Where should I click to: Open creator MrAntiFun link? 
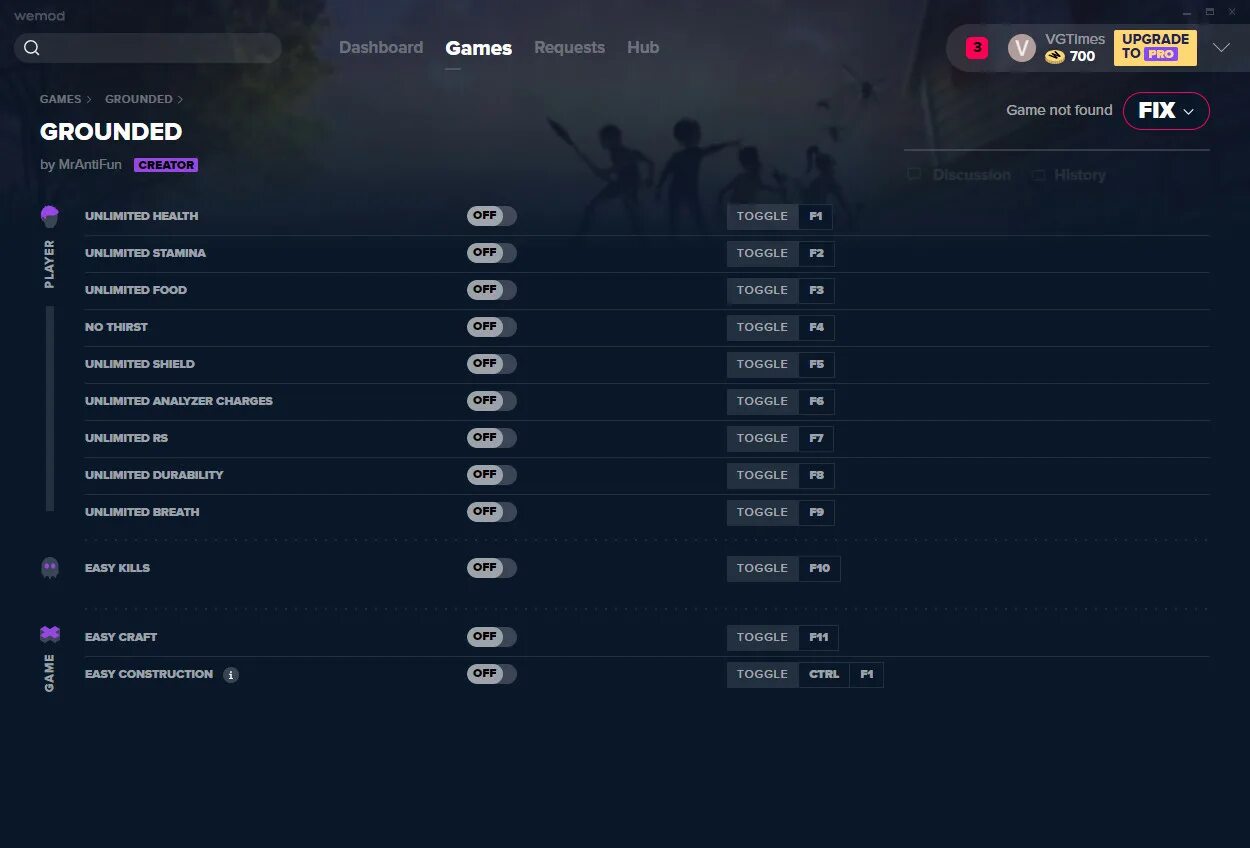tap(89, 165)
